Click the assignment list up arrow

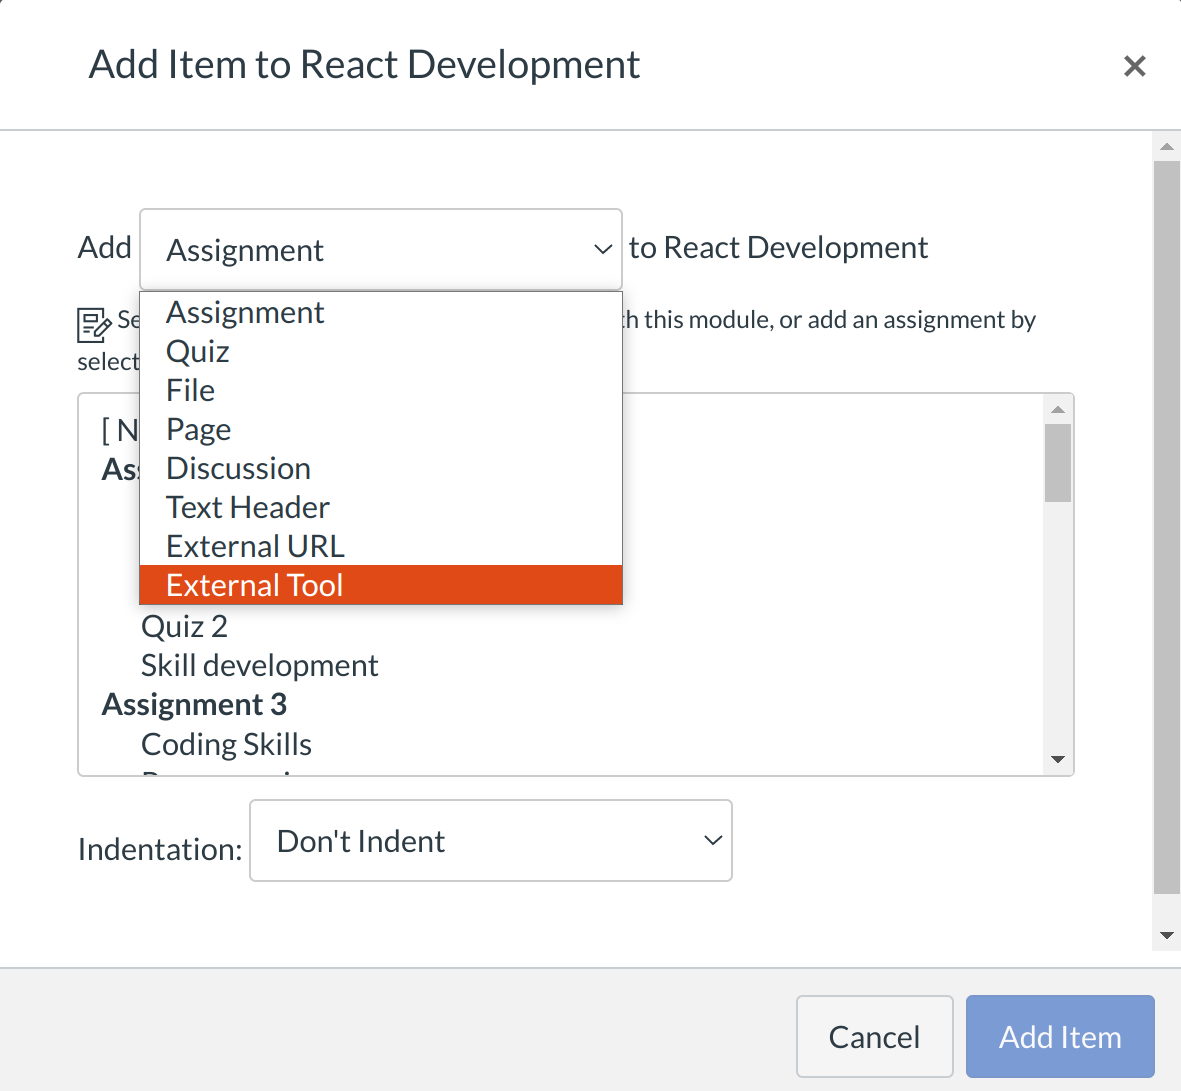[1058, 409]
